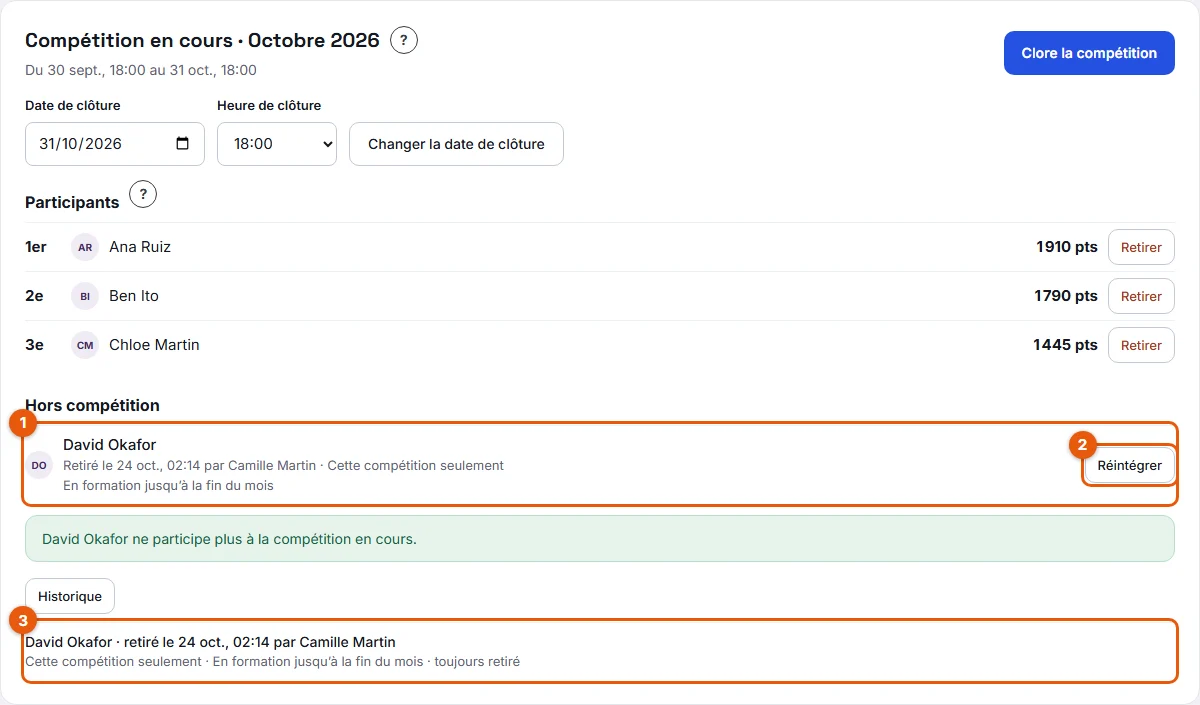Click the '3e' rank label
Viewport: 1200px width, 705px height.
click(x=34, y=345)
